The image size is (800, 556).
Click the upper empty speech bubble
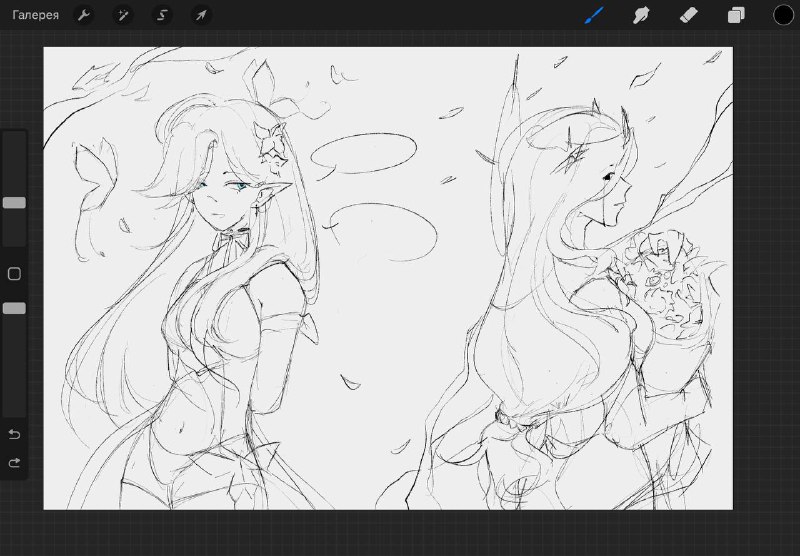click(x=364, y=154)
